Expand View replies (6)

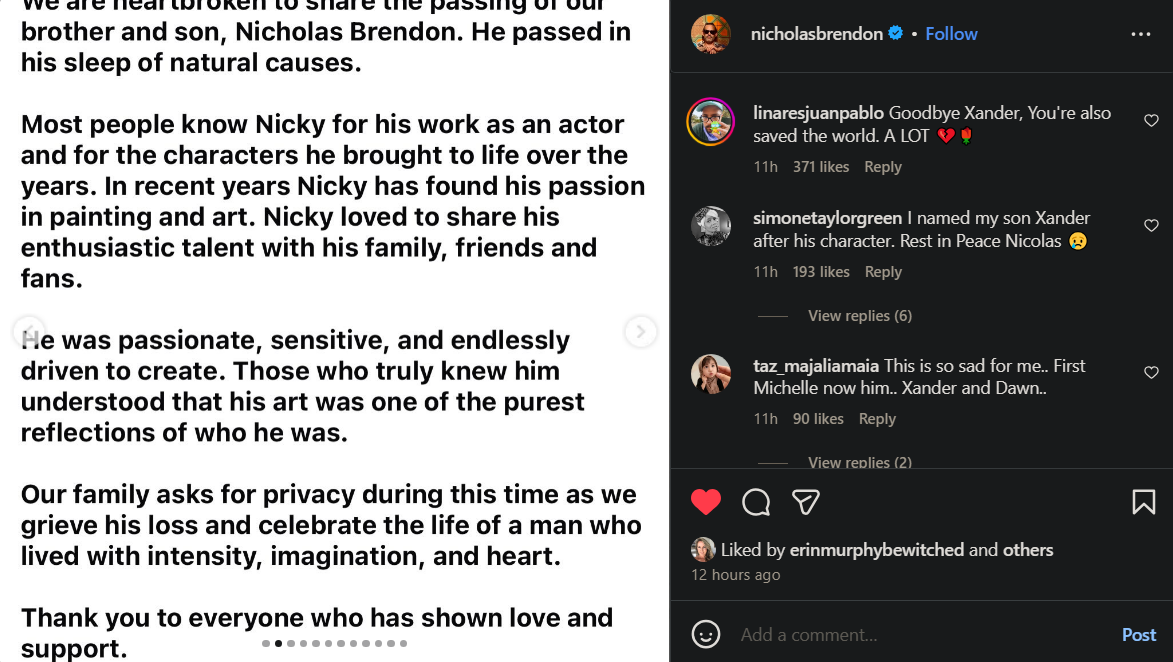tap(859, 316)
